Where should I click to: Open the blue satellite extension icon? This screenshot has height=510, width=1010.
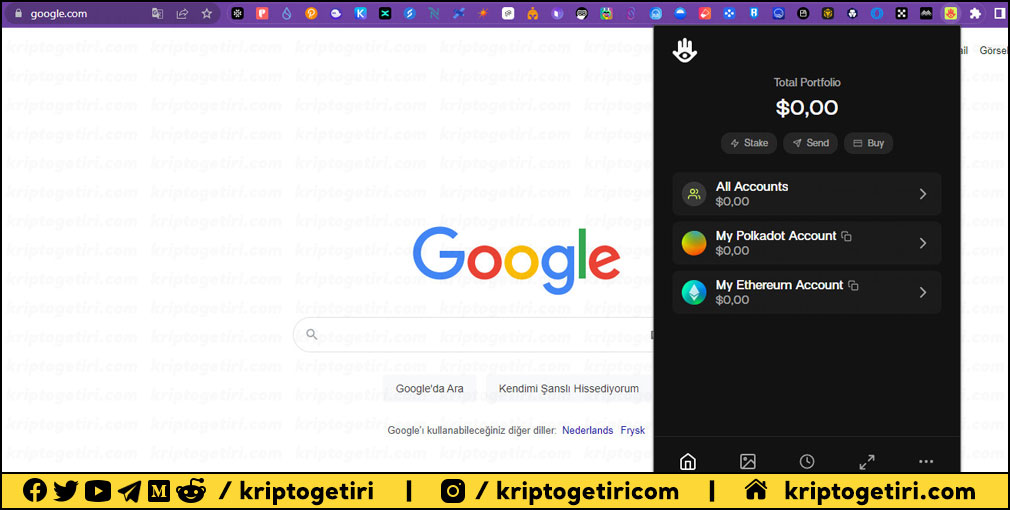click(459, 13)
